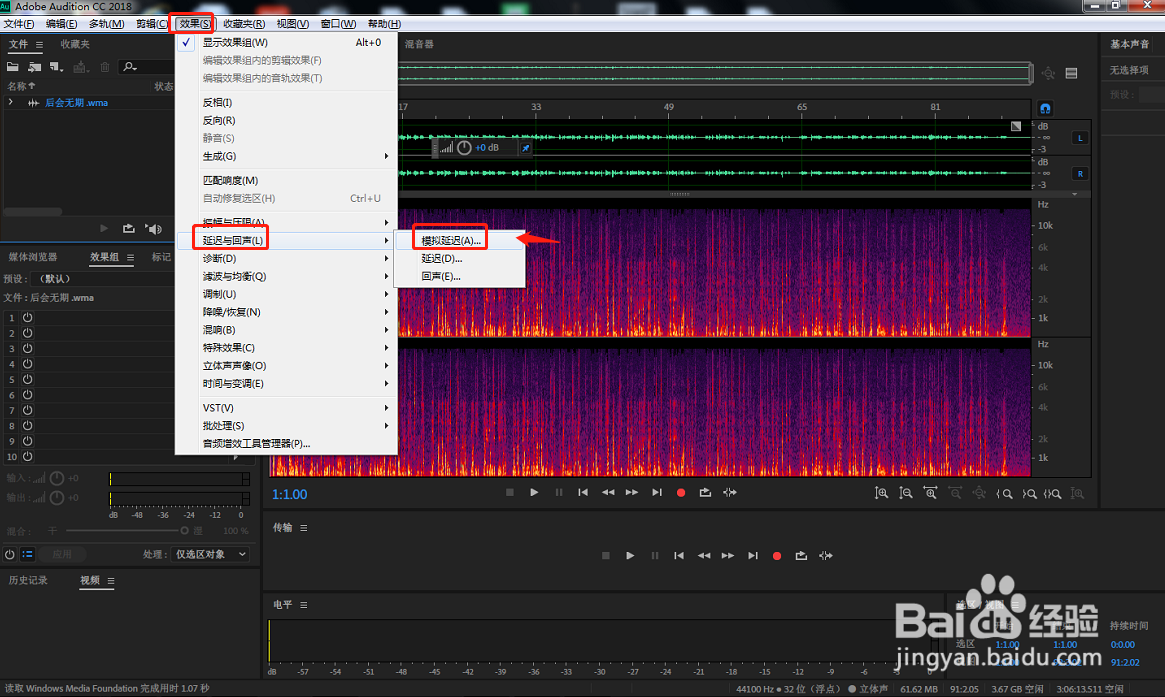Click the pin icon on the volume HUD
Screen dimensions: 1165x697
(525, 148)
